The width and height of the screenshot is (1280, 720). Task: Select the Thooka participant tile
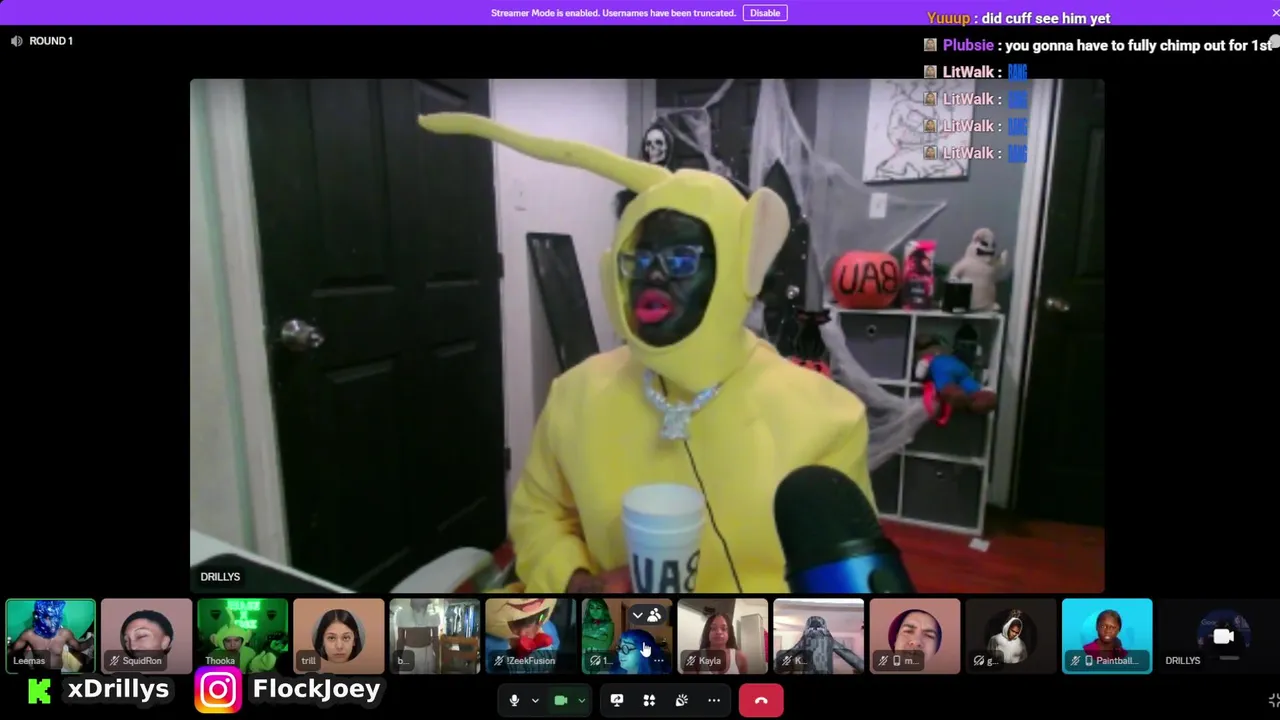coord(242,635)
